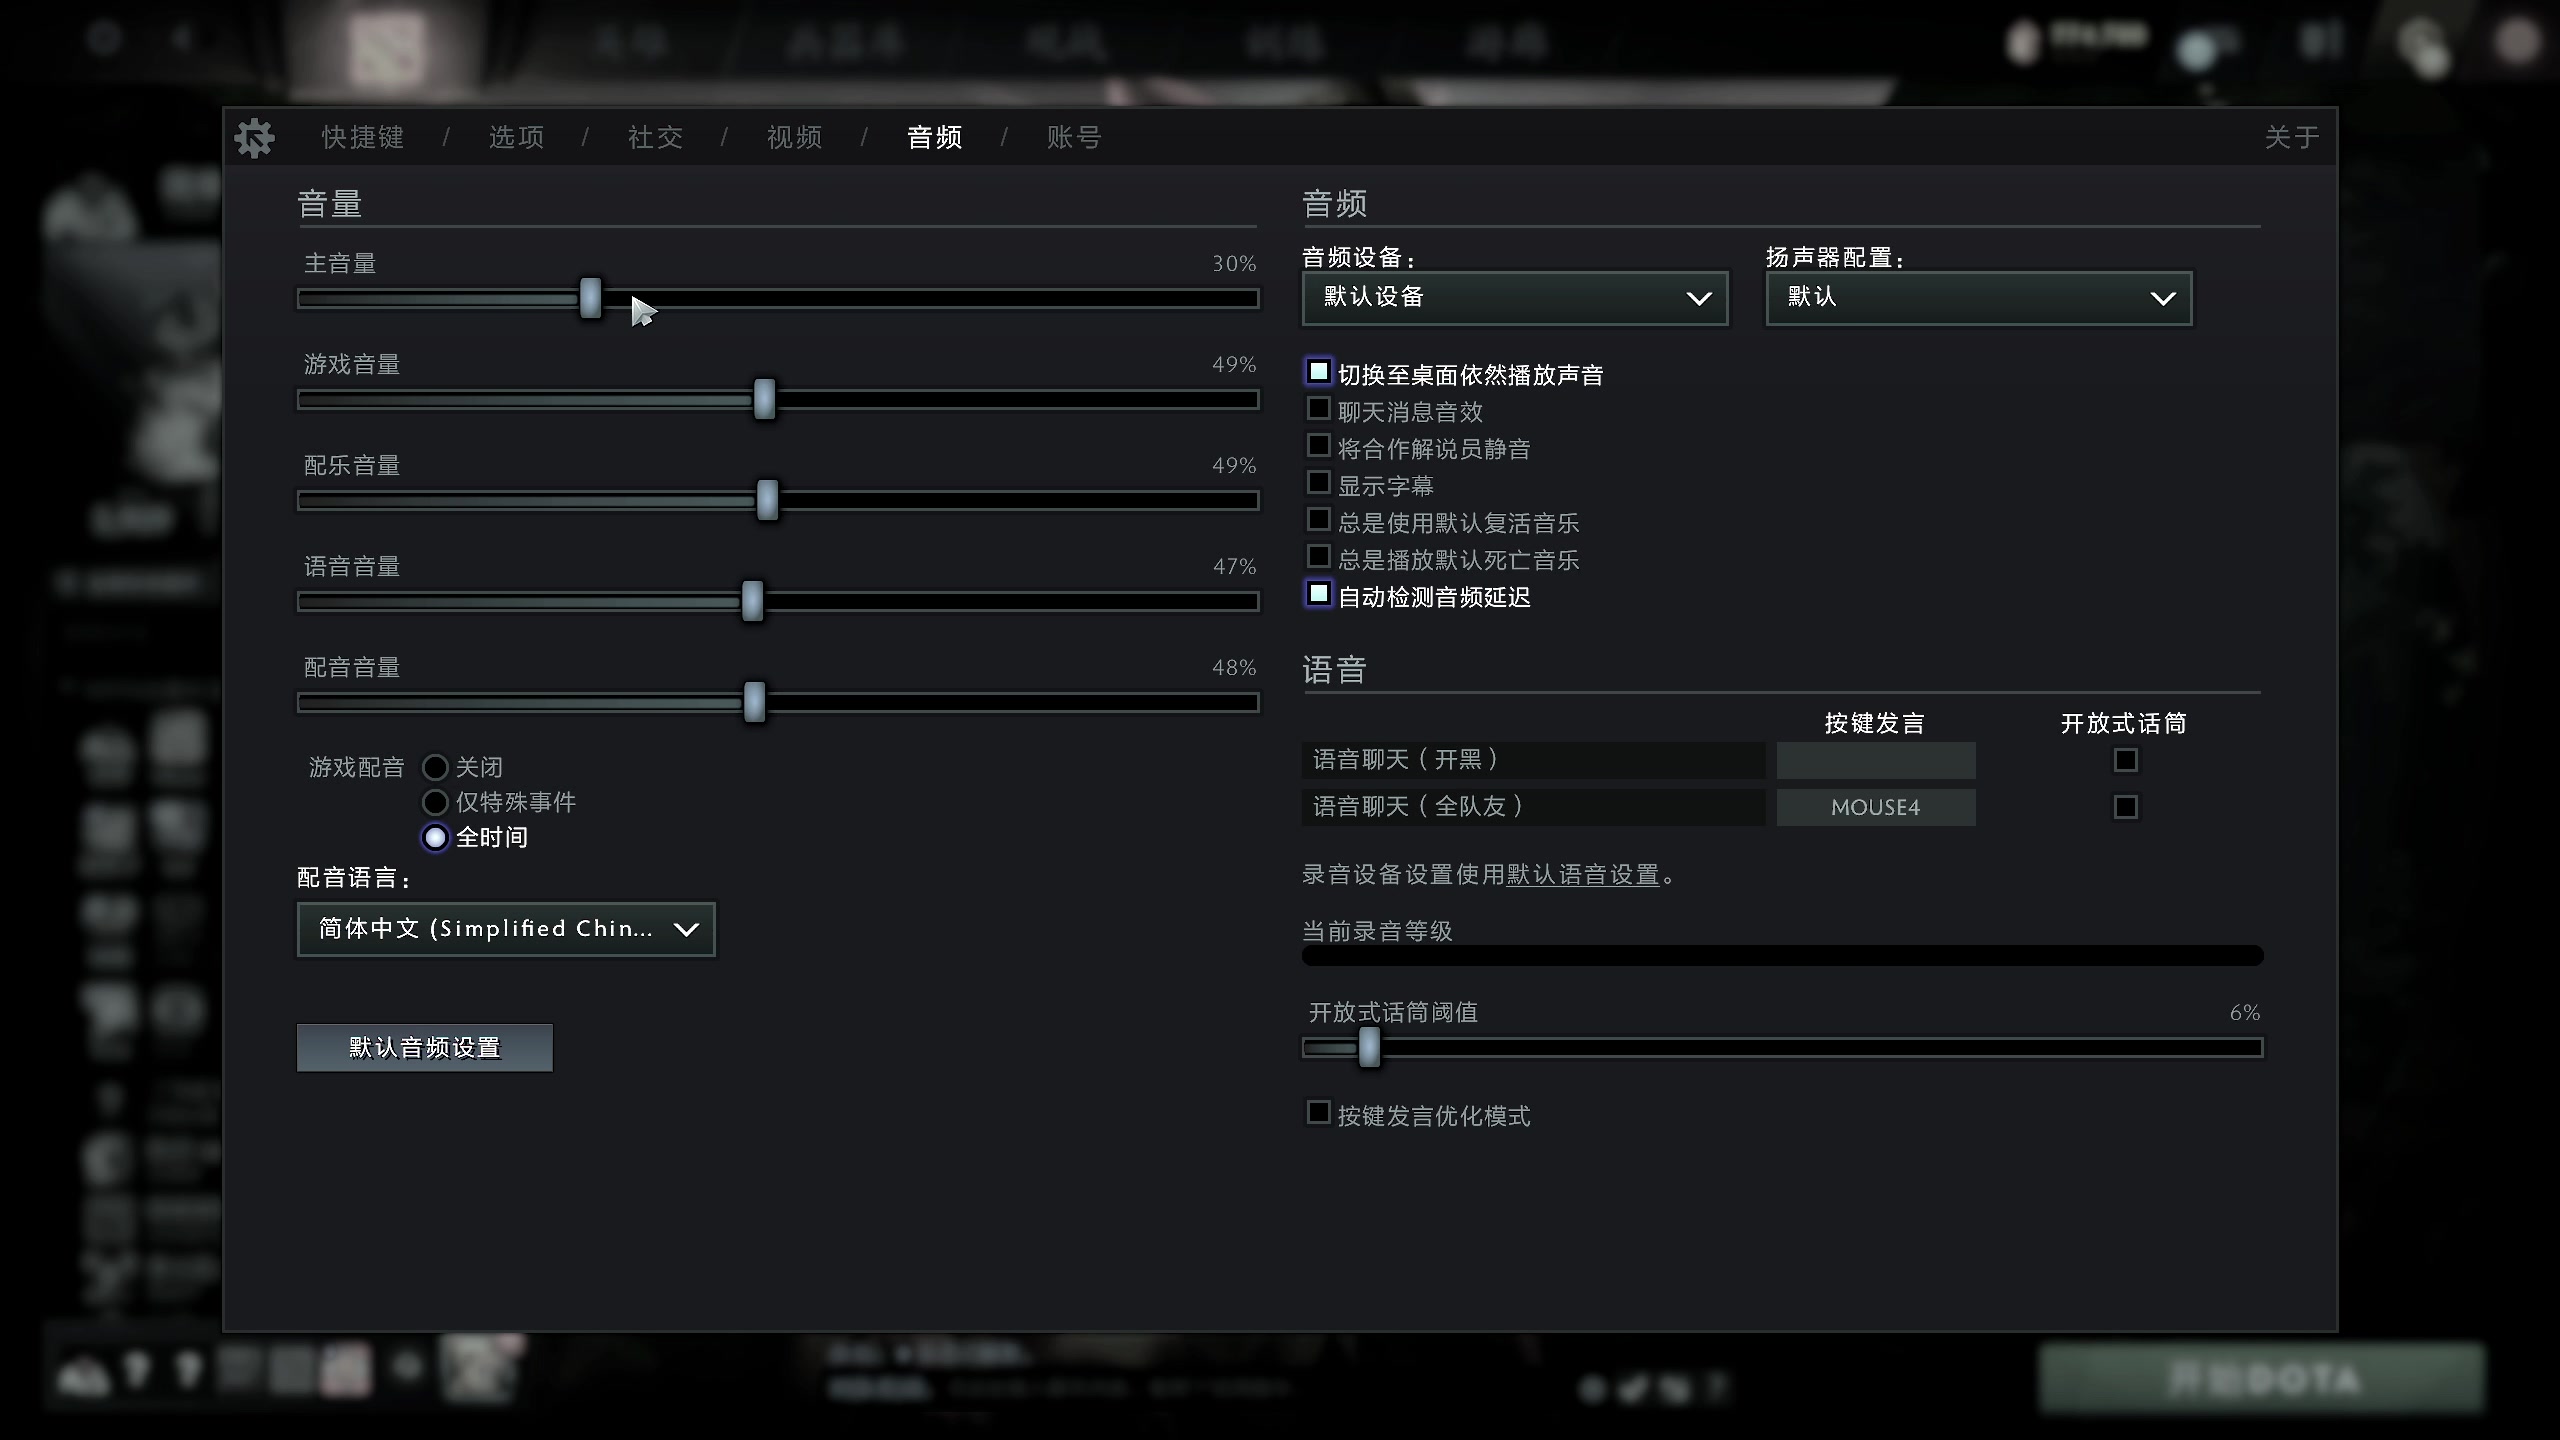Switch to the 快捷键 settings tab
This screenshot has height=1440, width=2560.
pos(361,137)
